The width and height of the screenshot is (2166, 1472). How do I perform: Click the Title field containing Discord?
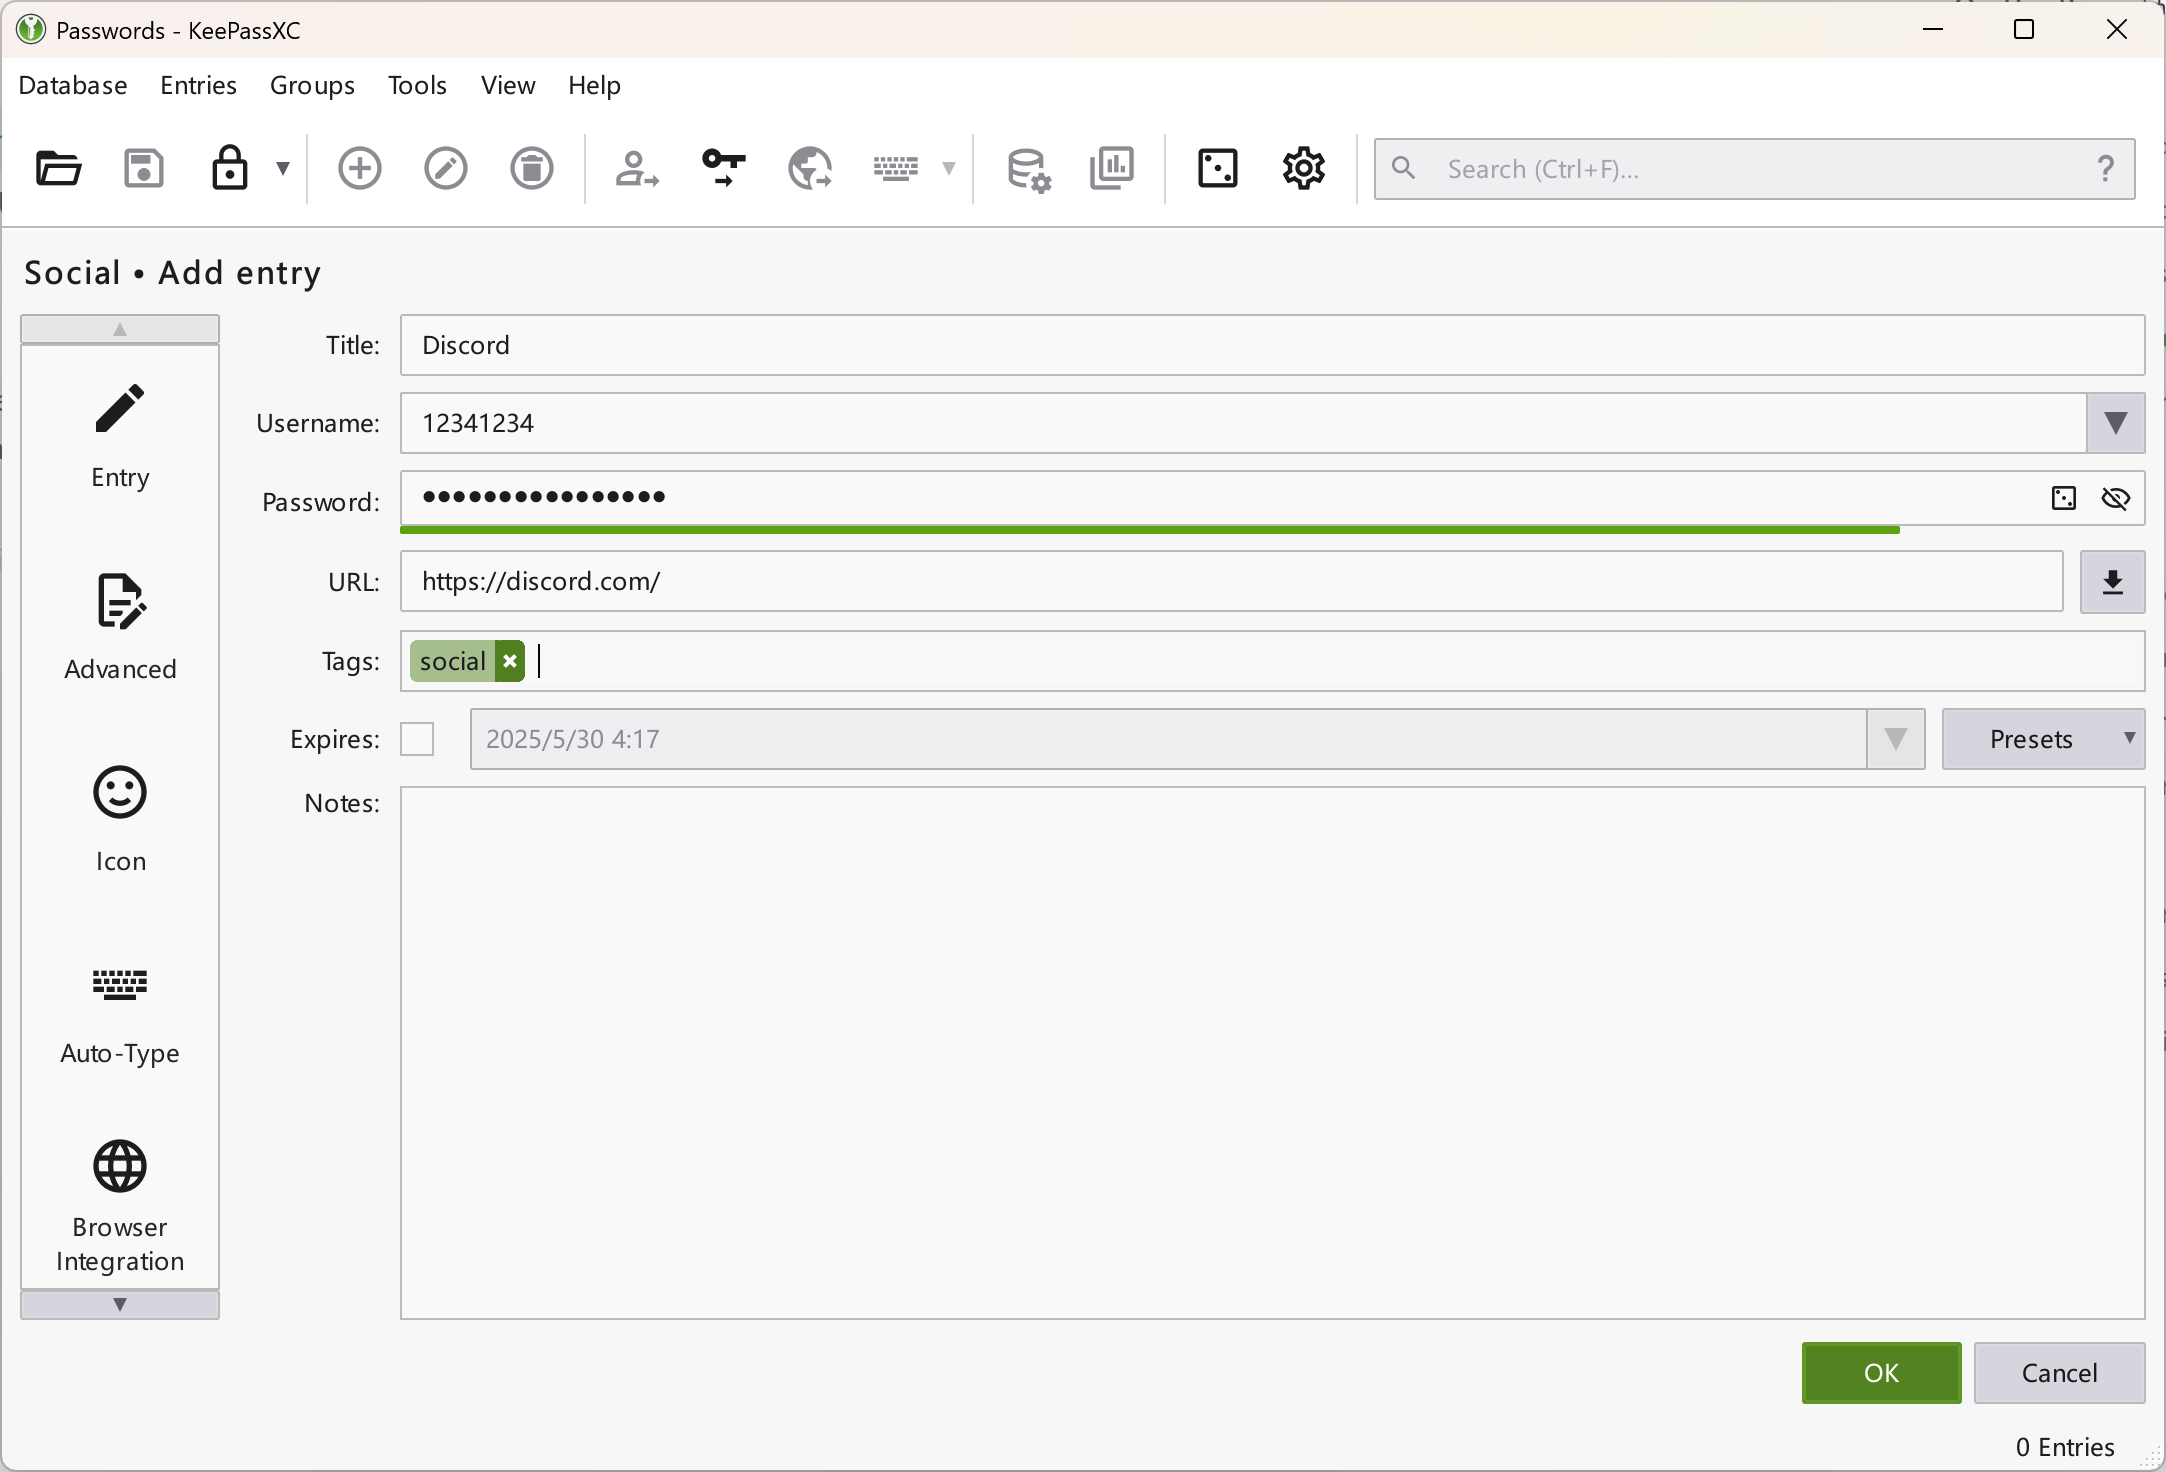pyautogui.click(x=1272, y=345)
